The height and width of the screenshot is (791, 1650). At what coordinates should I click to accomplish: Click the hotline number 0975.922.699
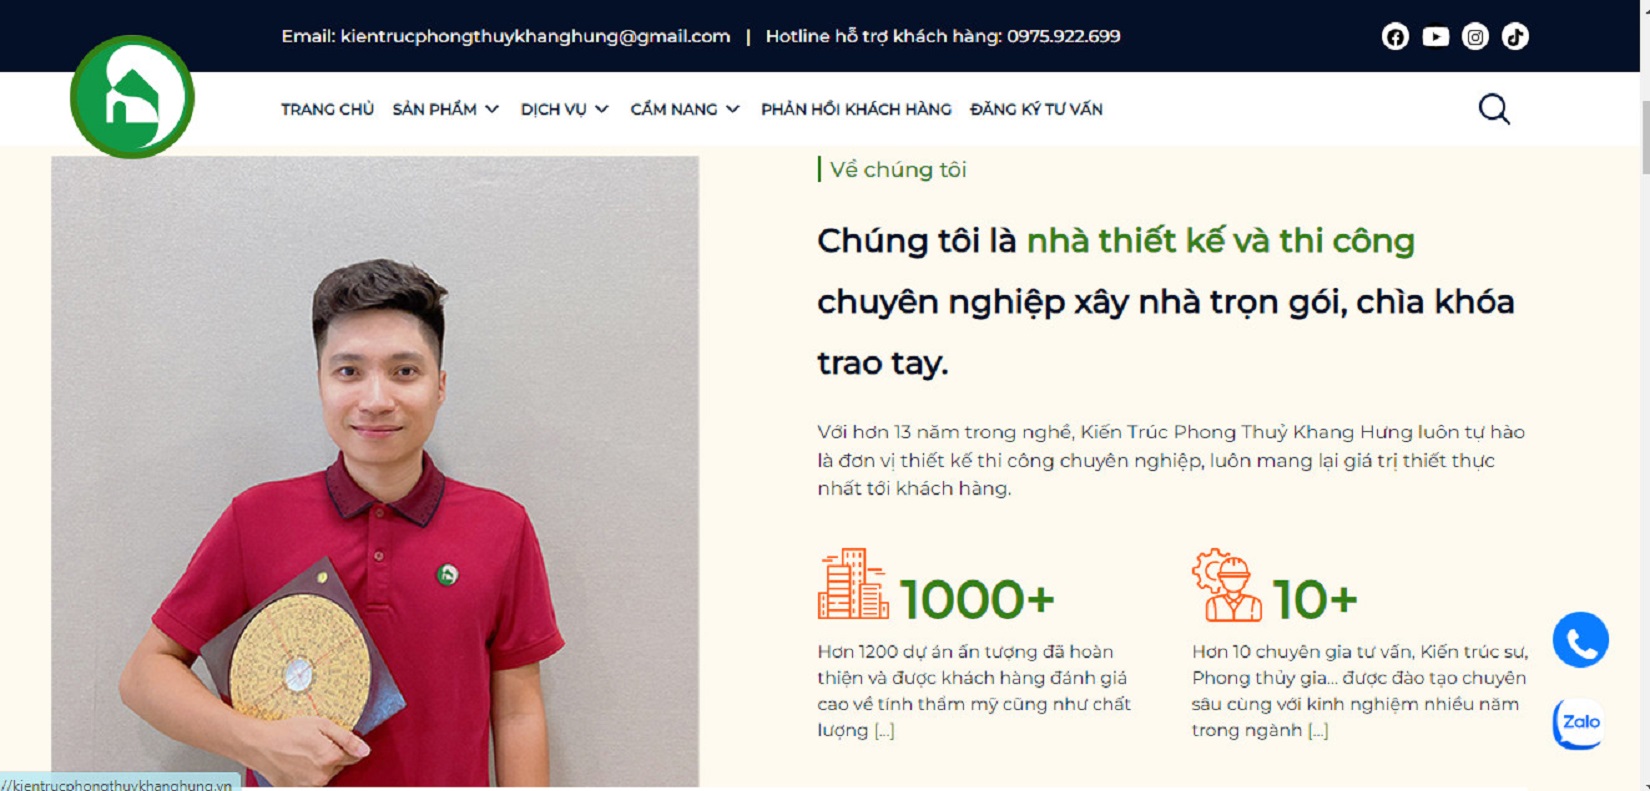point(1063,36)
